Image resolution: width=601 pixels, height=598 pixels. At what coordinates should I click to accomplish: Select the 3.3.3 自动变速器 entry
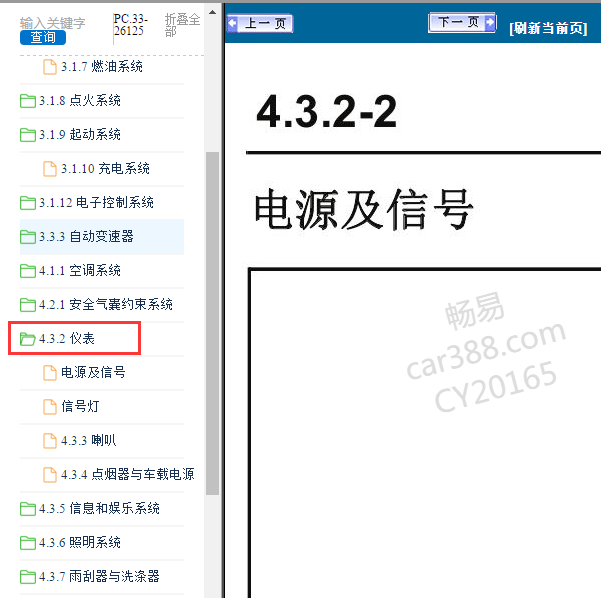86,237
